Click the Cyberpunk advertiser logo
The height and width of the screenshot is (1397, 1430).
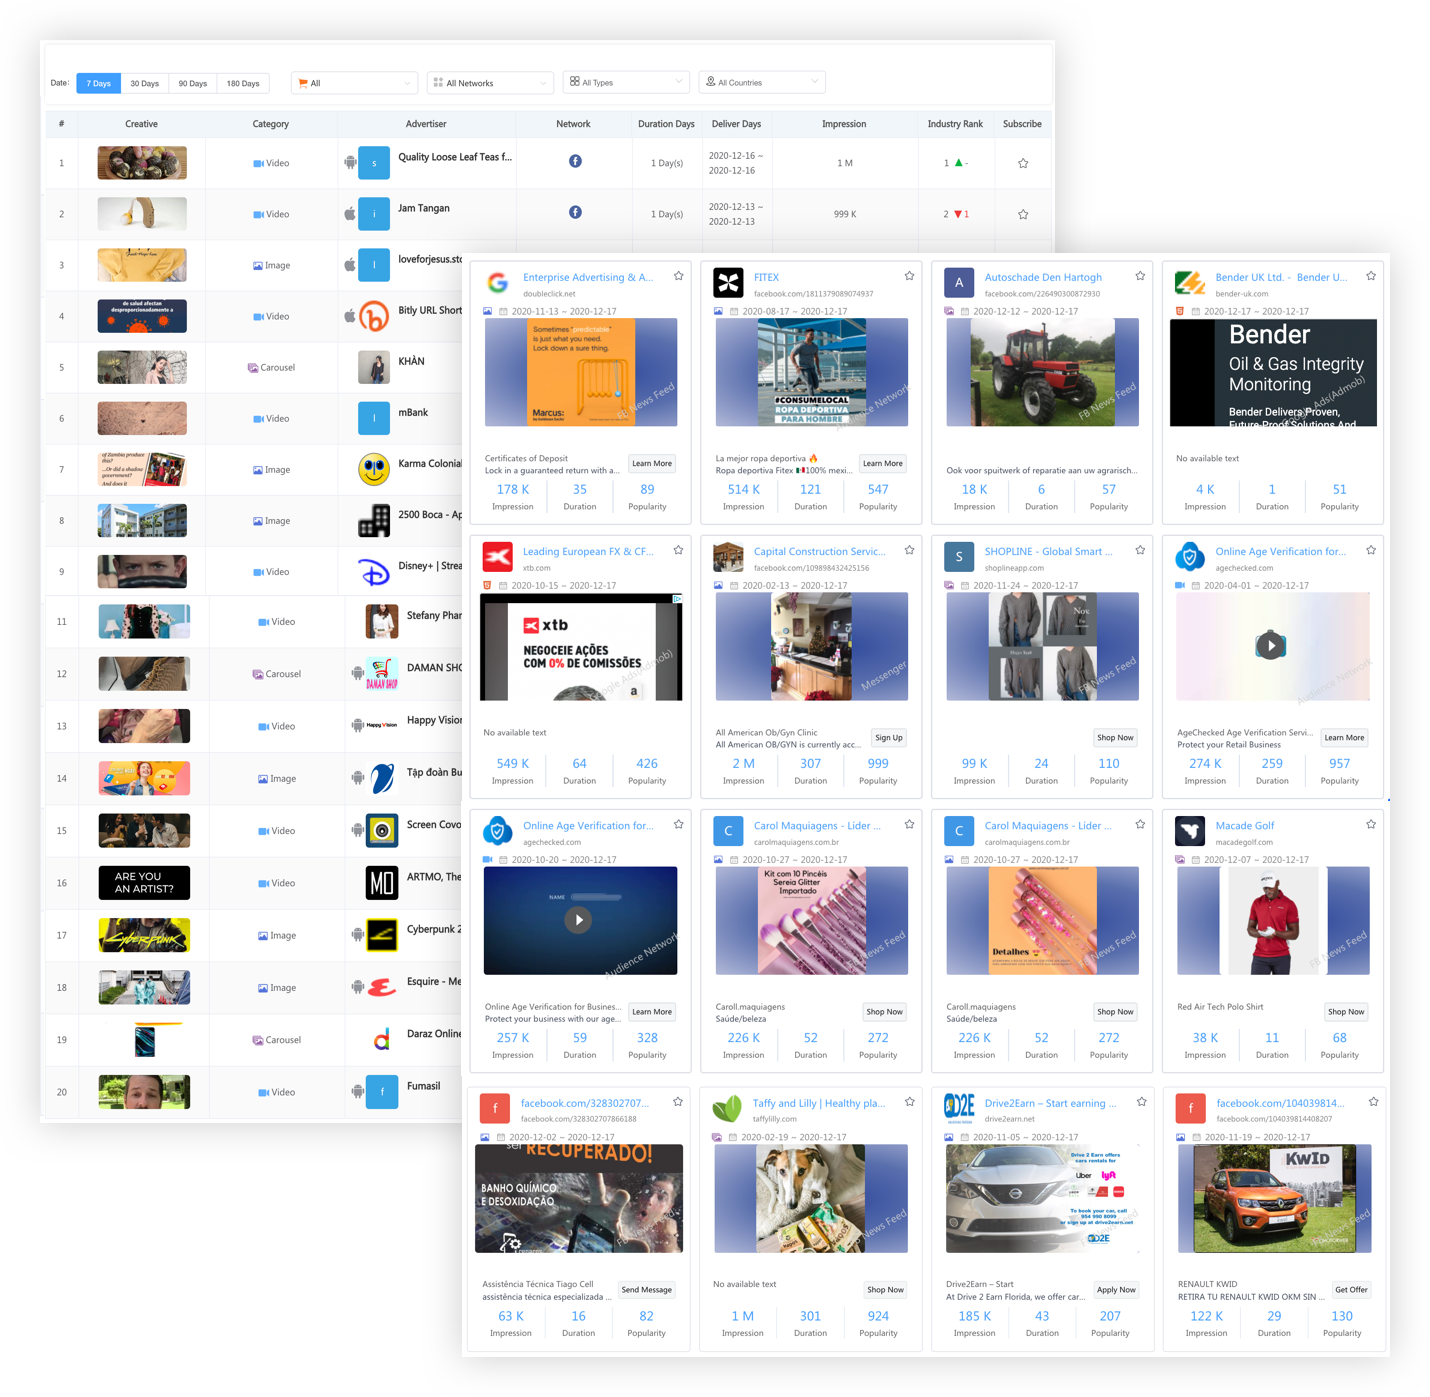(x=382, y=935)
